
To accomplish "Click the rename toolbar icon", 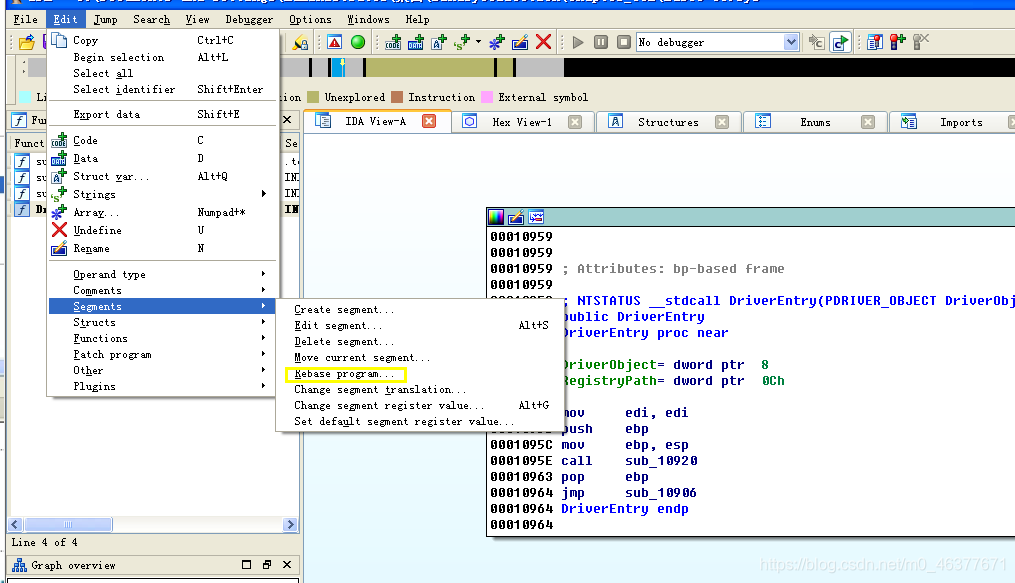I will [x=520, y=43].
